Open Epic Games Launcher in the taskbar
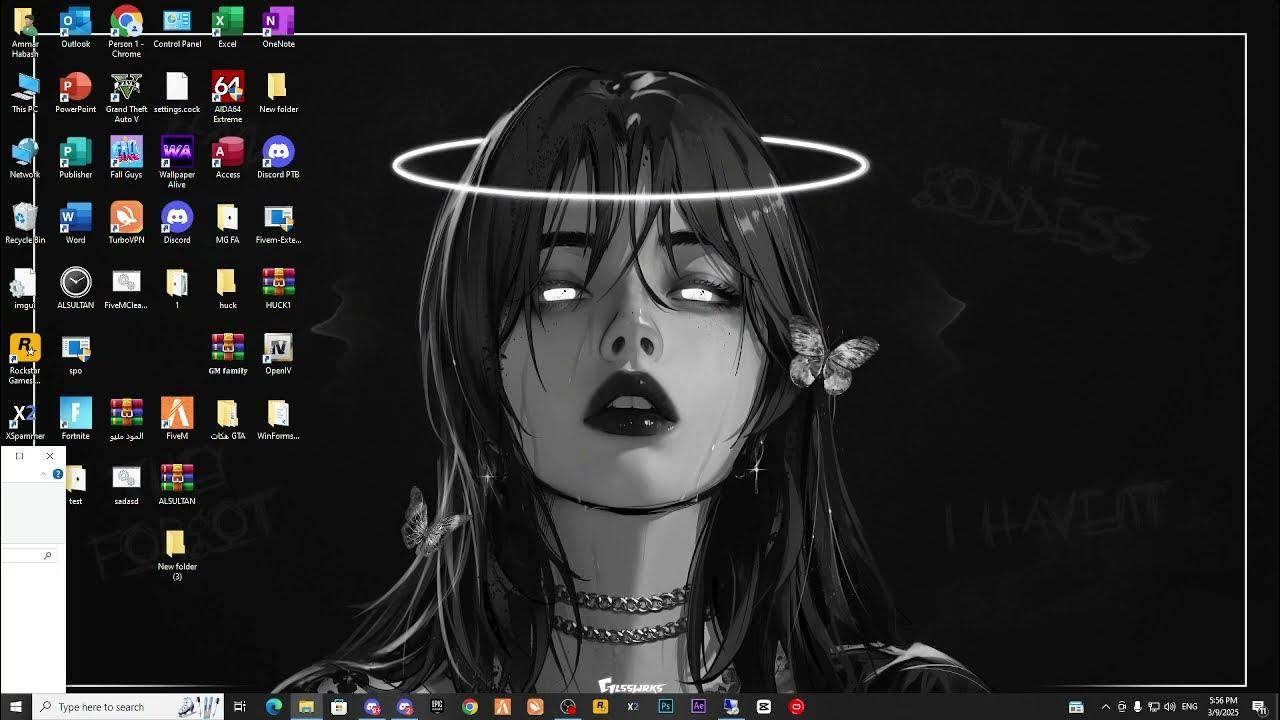 pyautogui.click(x=437, y=706)
